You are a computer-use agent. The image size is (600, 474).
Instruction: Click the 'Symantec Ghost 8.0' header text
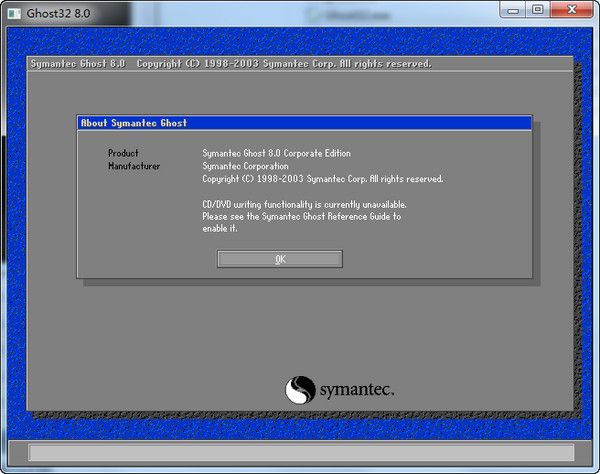click(78, 64)
